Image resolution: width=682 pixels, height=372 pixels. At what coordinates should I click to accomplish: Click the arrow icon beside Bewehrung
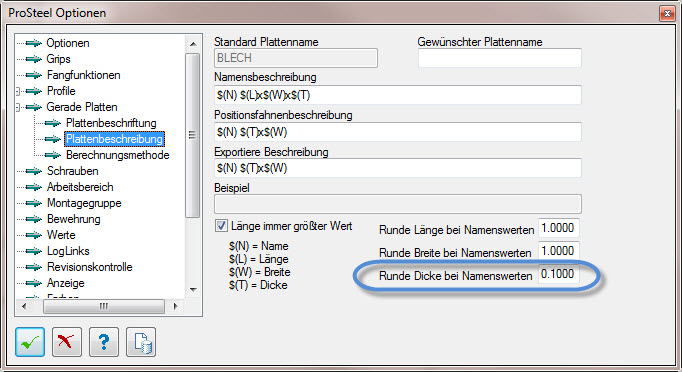pos(33,219)
